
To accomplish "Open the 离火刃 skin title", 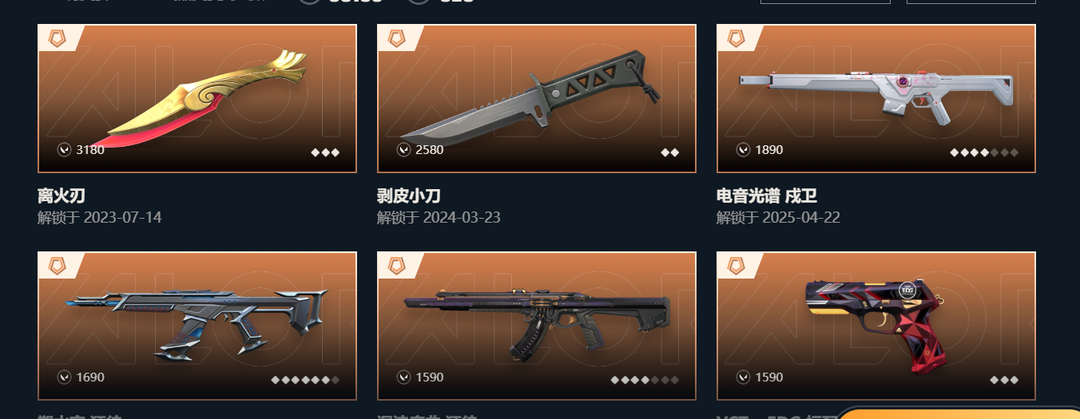I will [61, 196].
